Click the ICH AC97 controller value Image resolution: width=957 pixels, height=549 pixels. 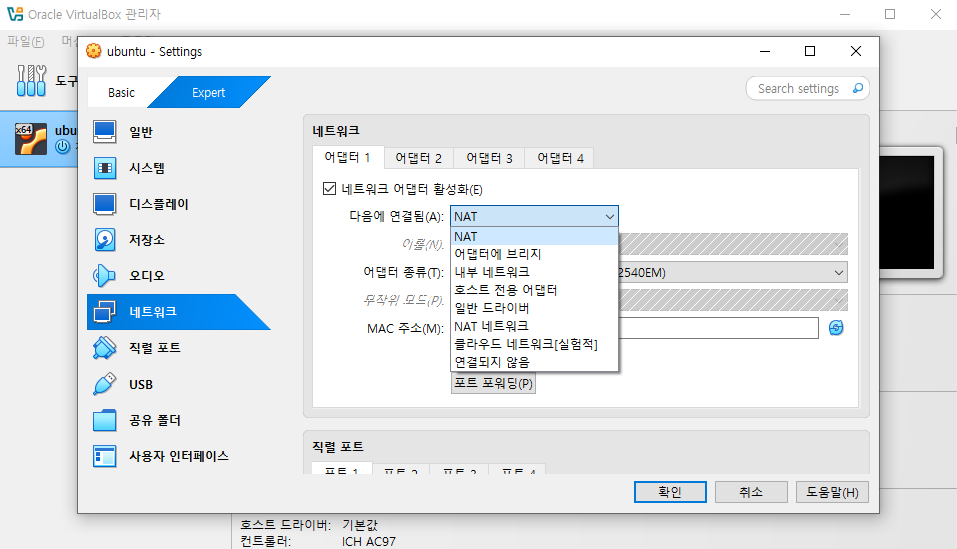[369, 541]
